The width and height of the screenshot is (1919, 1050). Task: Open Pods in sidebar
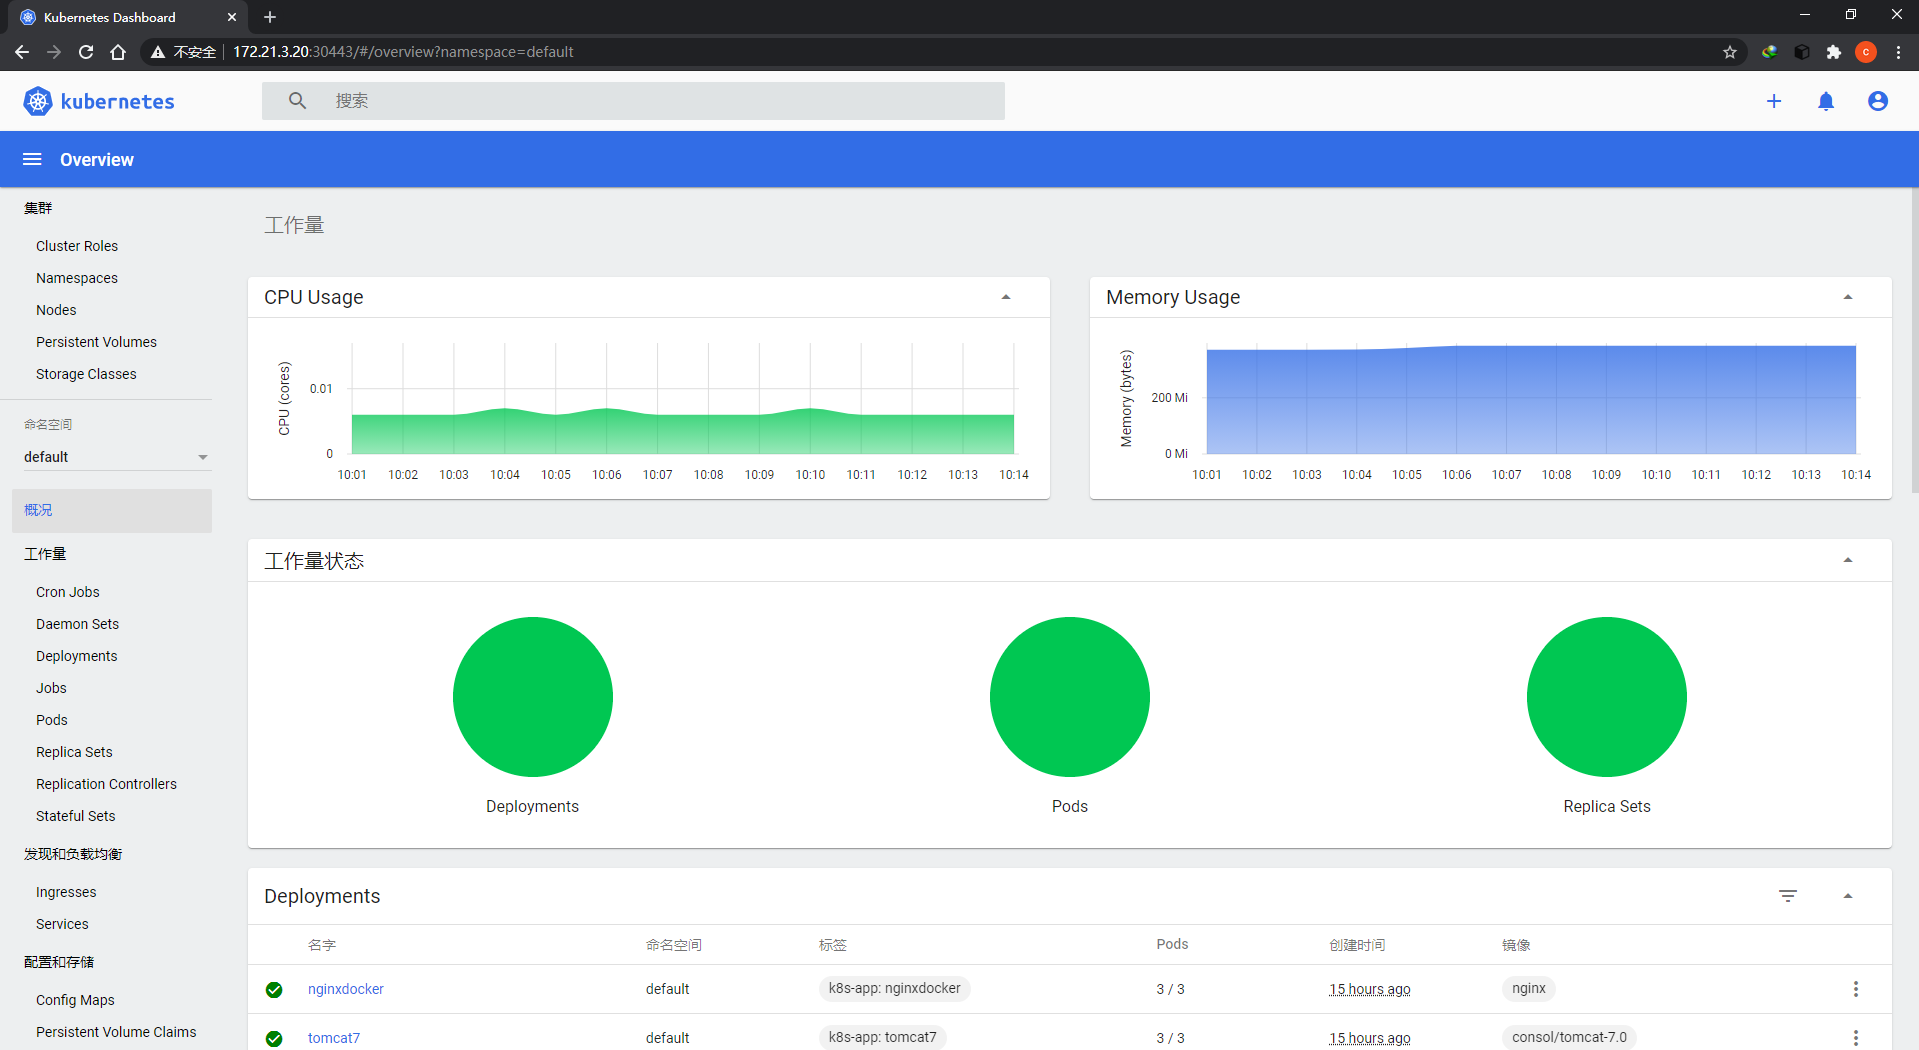[52, 720]
